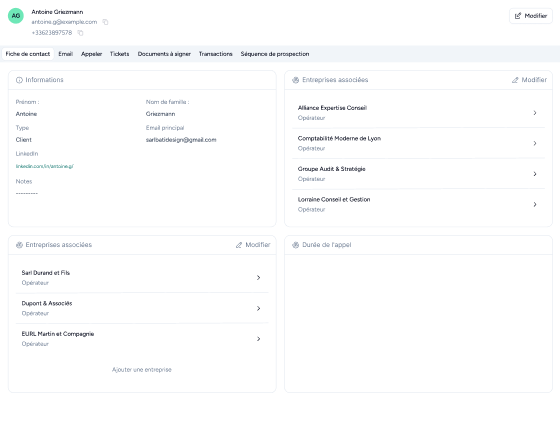Go to the Tickets tab
Image resolution: width=560 pixels, height=422 pixels.
click(x=120, y=54)
